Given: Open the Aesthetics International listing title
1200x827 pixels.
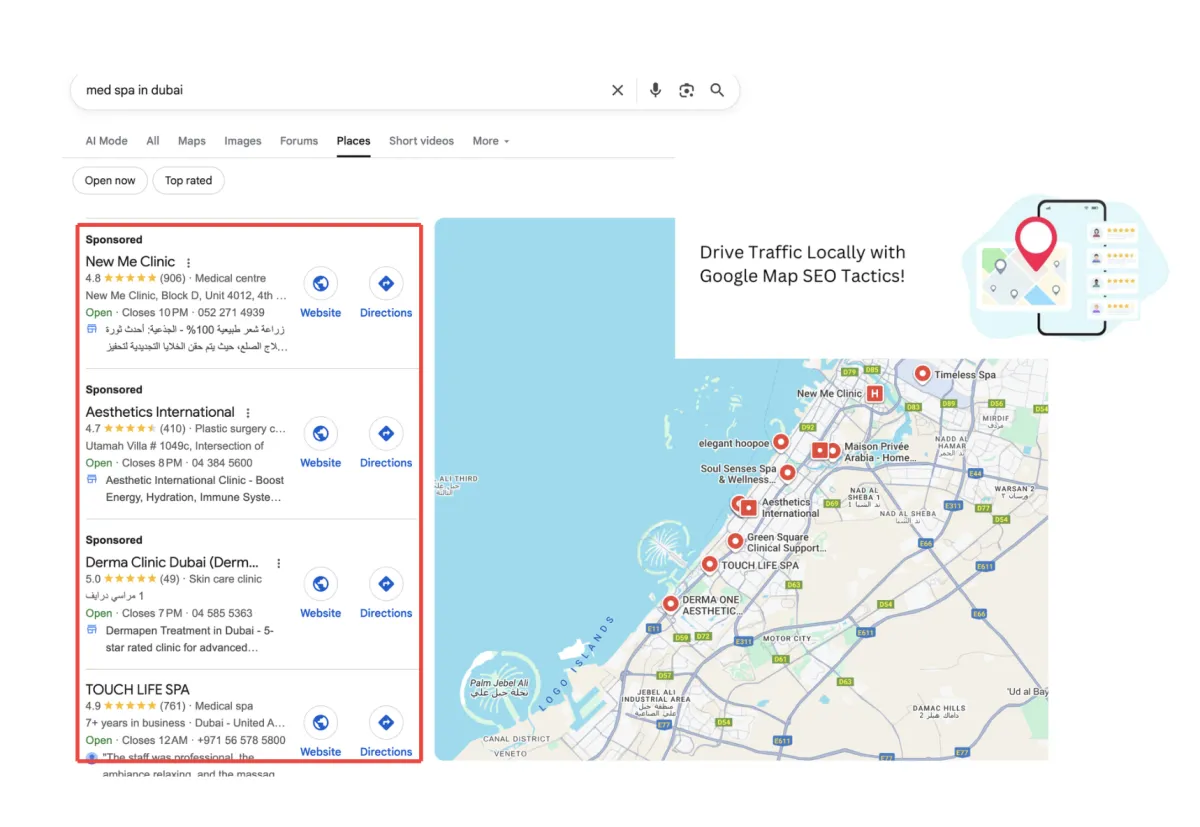Looking at the screenshot, I should 160,412.
